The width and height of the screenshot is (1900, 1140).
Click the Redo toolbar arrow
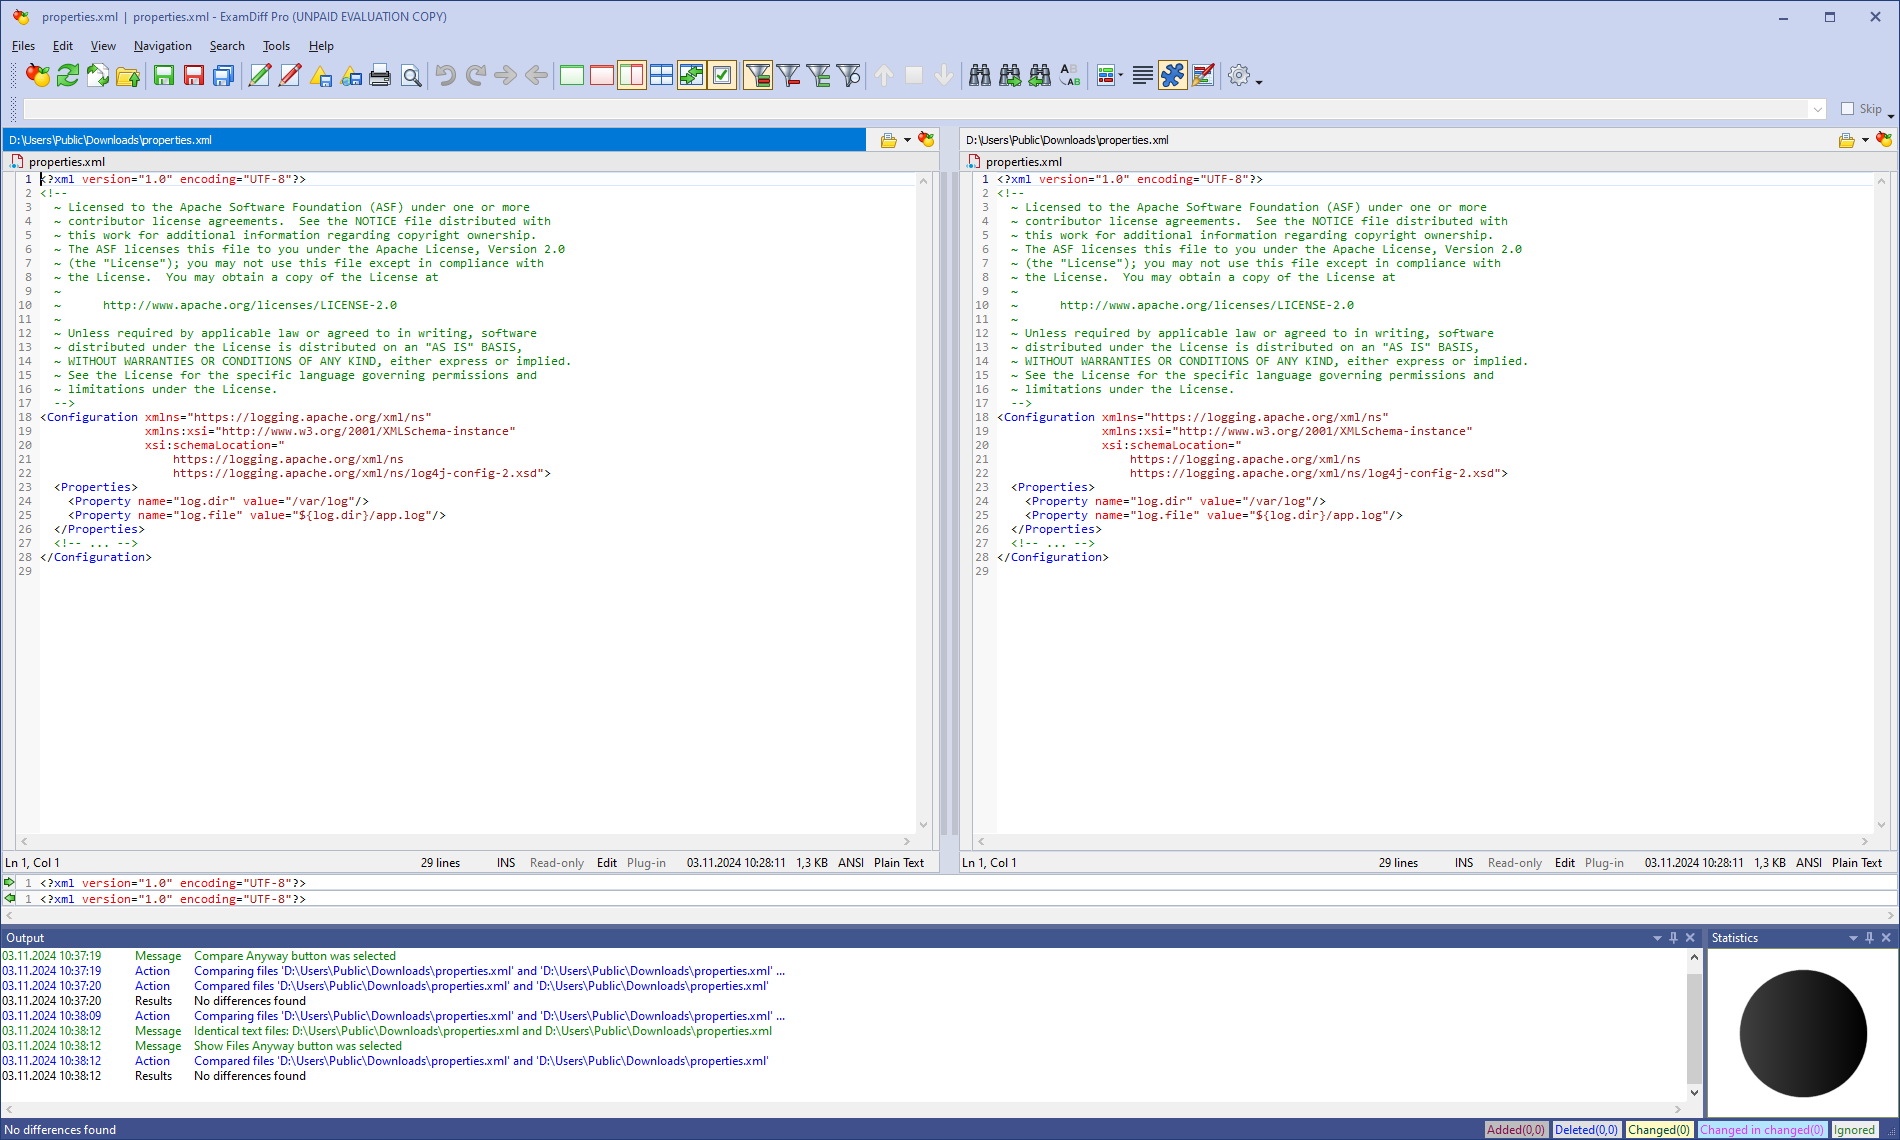point(476,75)
